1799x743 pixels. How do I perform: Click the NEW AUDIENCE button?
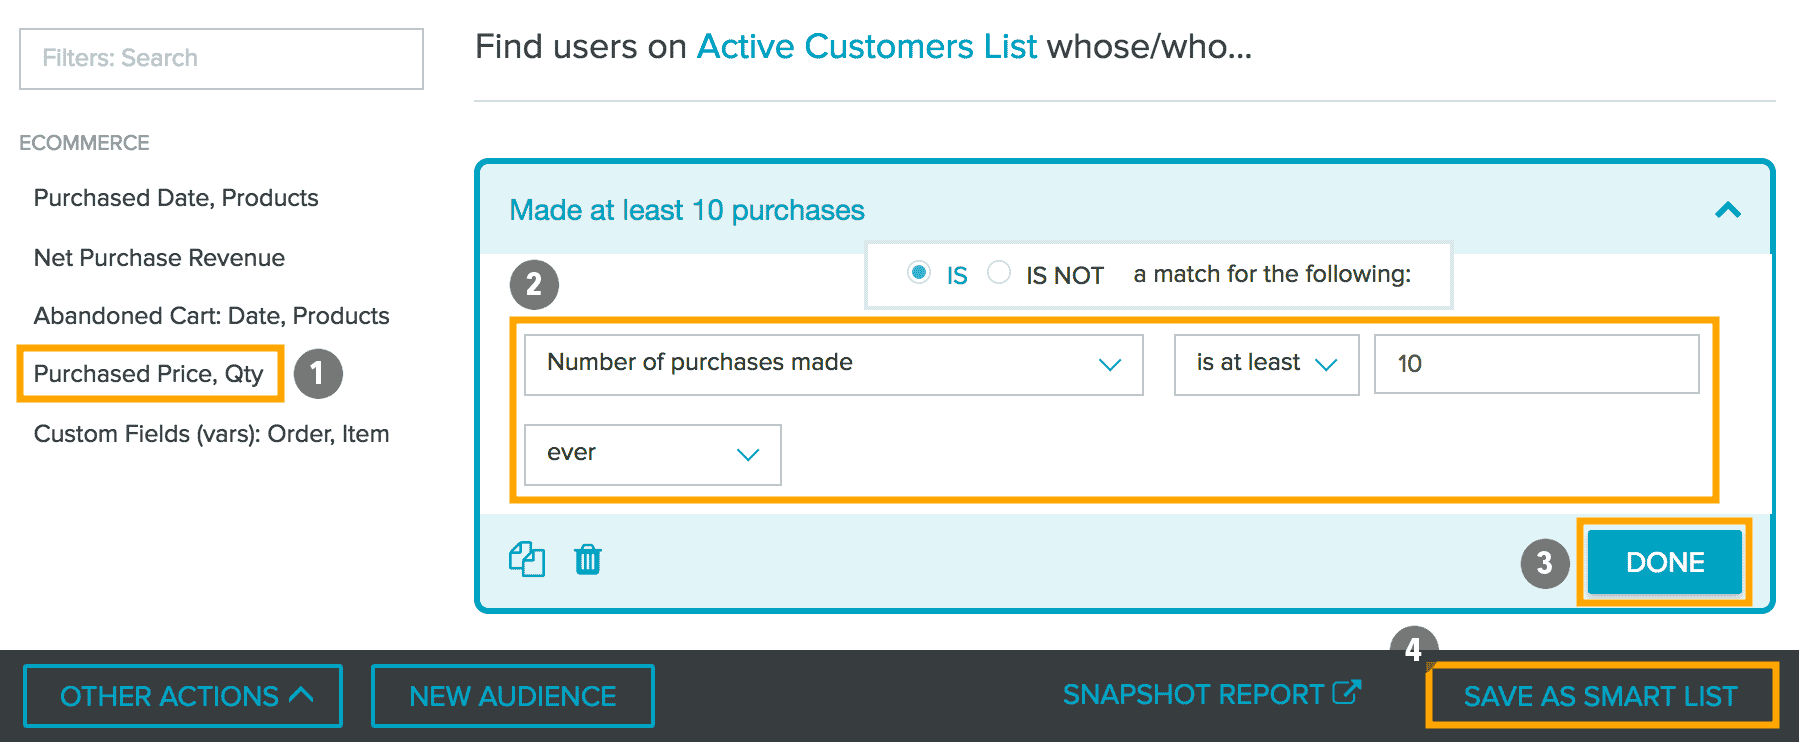[x=512, y=696]
